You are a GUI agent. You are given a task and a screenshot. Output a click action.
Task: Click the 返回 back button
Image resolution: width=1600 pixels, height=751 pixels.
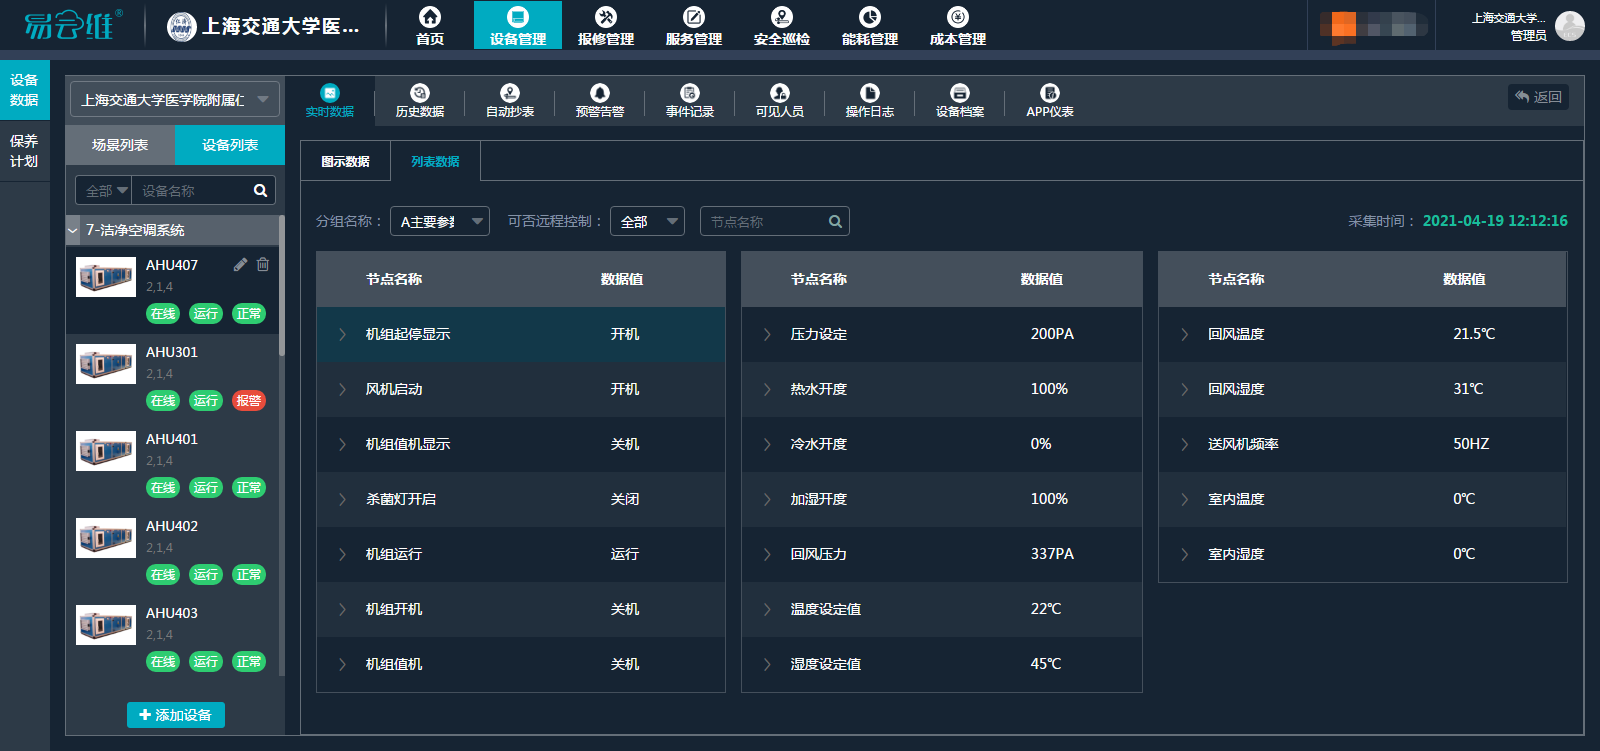point(1538,97)
